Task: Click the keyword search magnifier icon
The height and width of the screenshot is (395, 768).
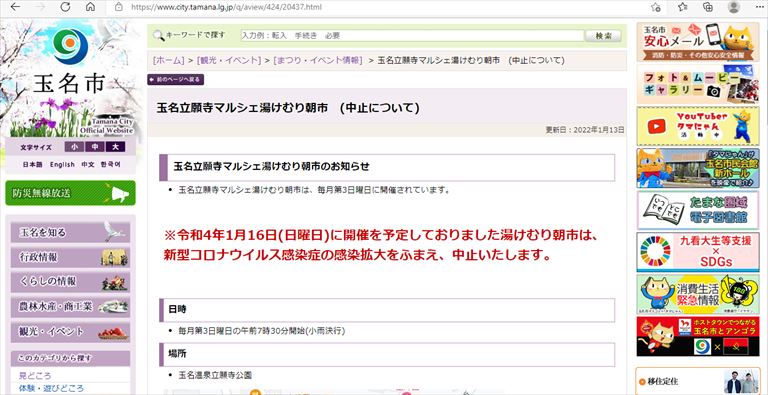Action: [158, 35]
